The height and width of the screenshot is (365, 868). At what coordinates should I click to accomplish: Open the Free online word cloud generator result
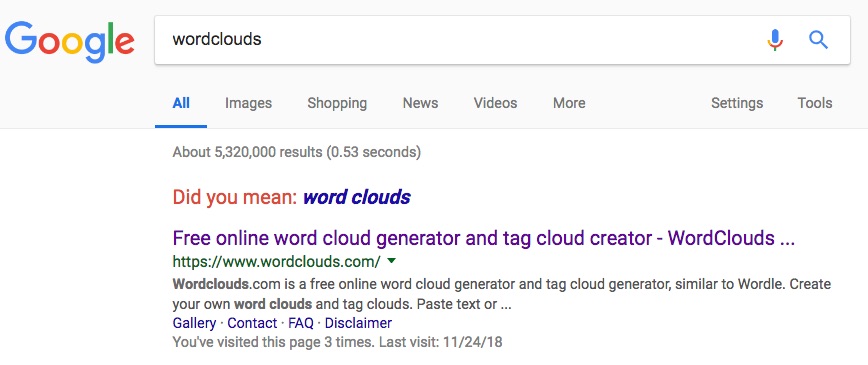tap(484, 238)
